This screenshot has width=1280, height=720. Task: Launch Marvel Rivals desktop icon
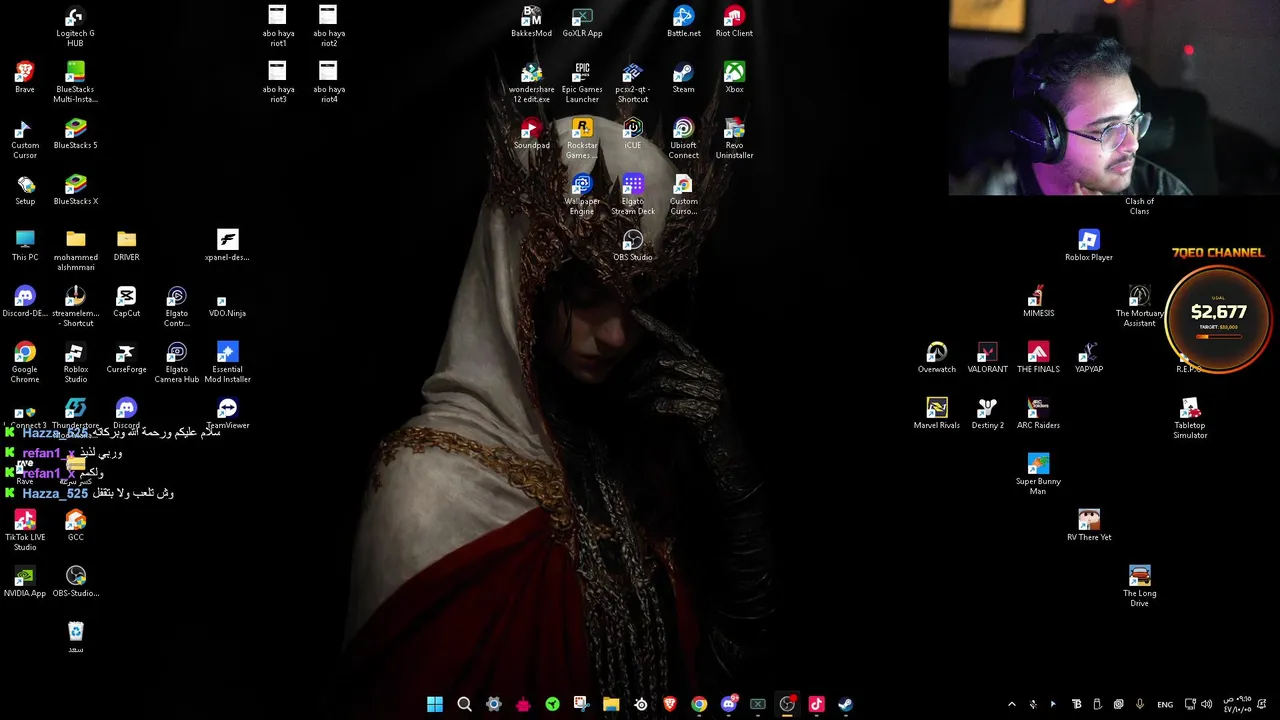(936, 414)
